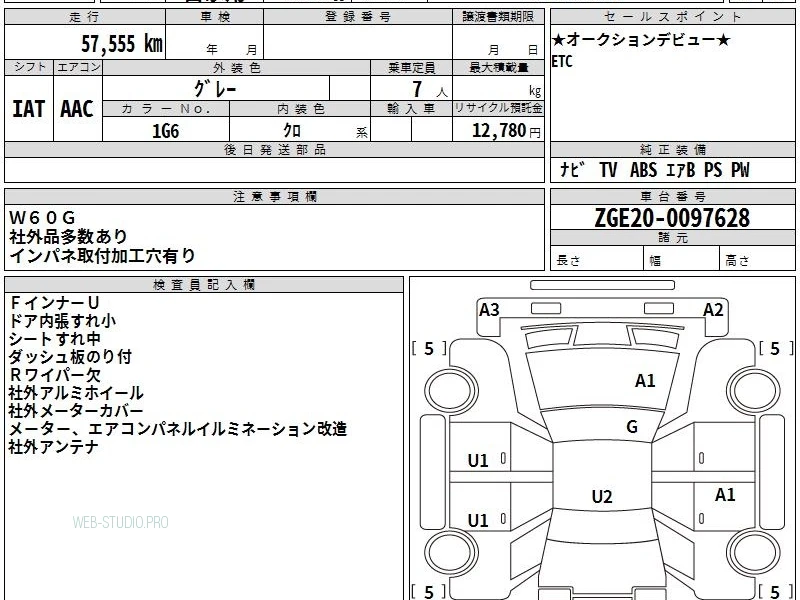Viewport: 800px width, 600px height.
Task: Select the 登録番号 header
Action: point(358,17)
